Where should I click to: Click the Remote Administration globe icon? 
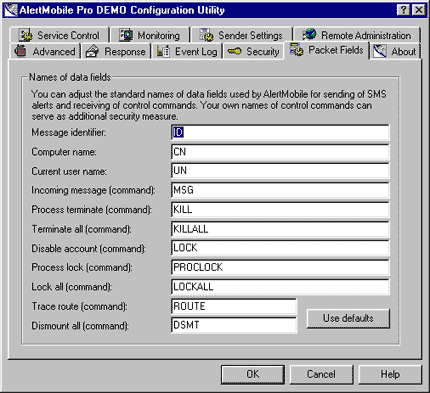[309, 34]
